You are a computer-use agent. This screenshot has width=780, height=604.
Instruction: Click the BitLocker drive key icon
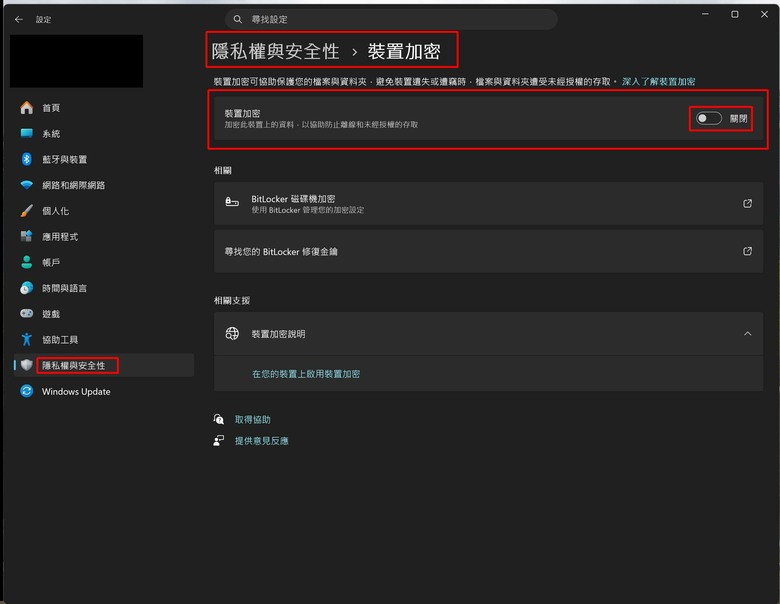pyautogui.click(x=232, y=202)
